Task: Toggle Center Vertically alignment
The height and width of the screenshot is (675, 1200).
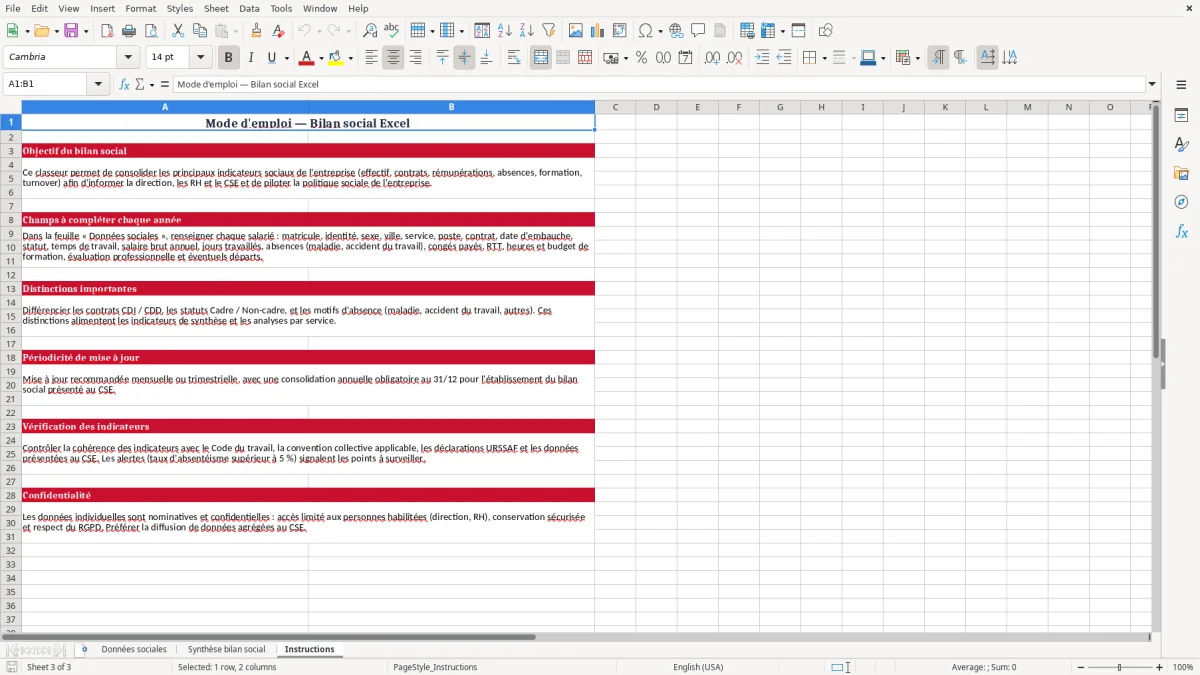Action: click(464, 58)
